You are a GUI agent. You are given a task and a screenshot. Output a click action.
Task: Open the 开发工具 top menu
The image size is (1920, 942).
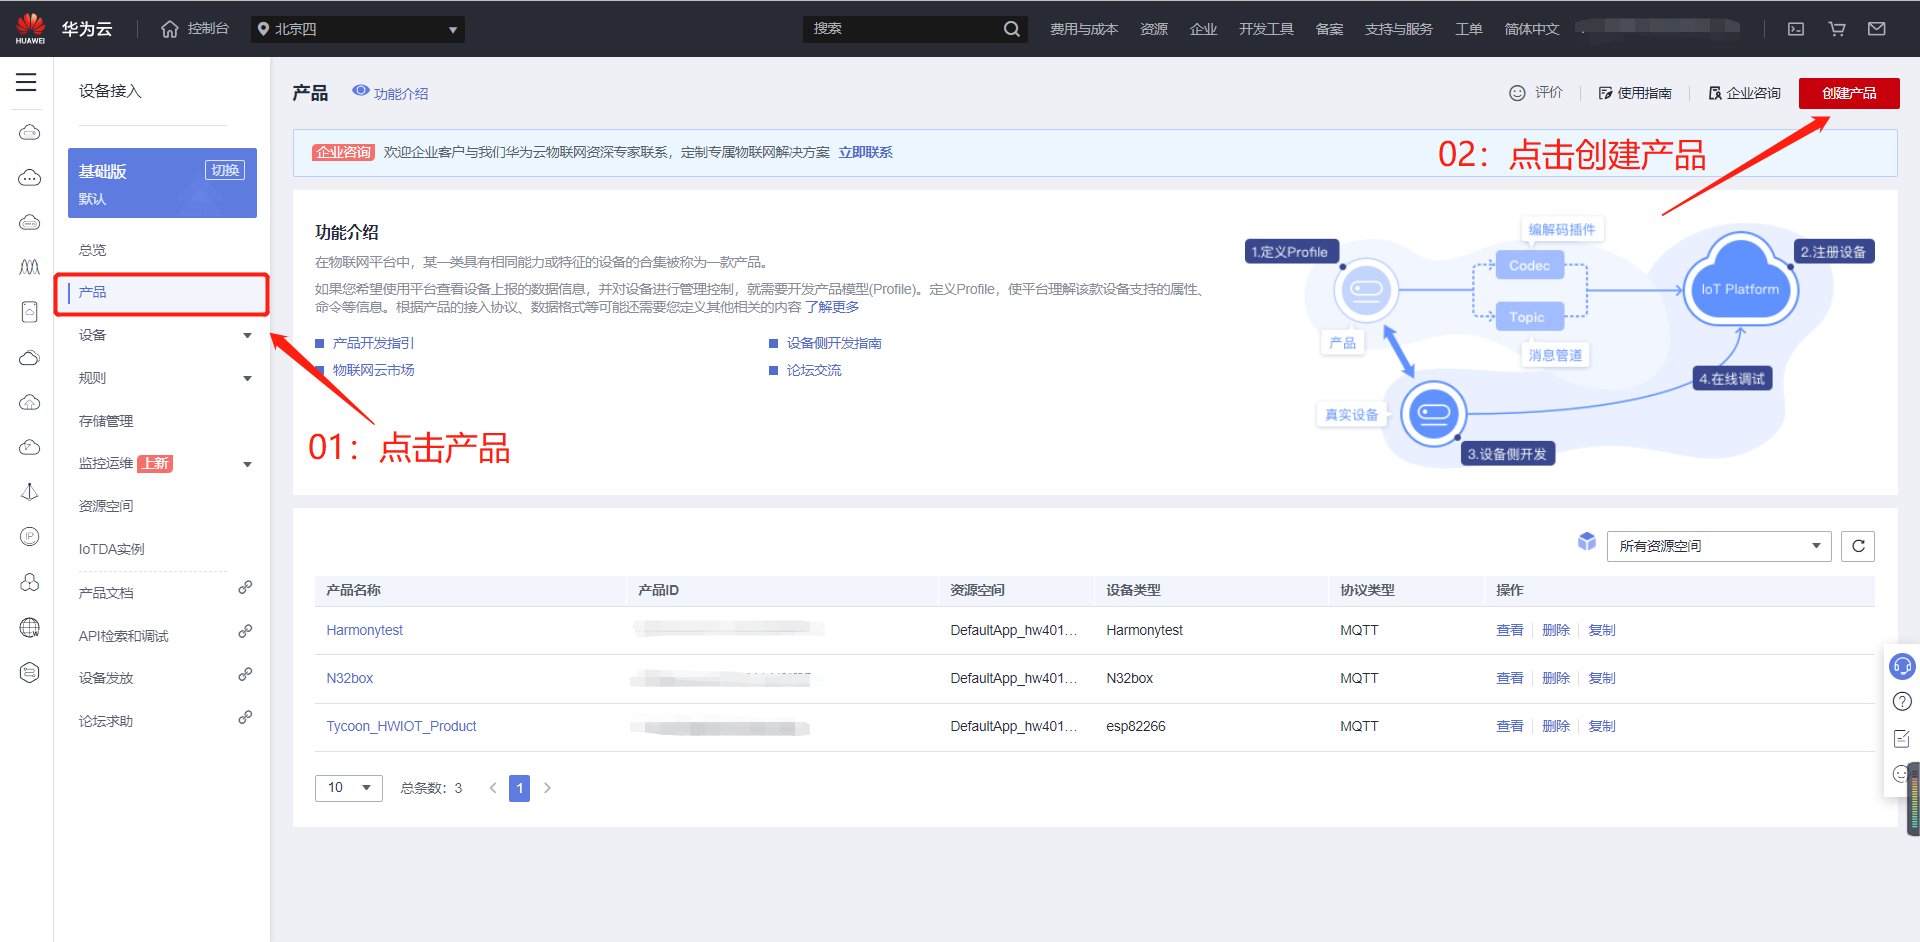pos(1267,29)
